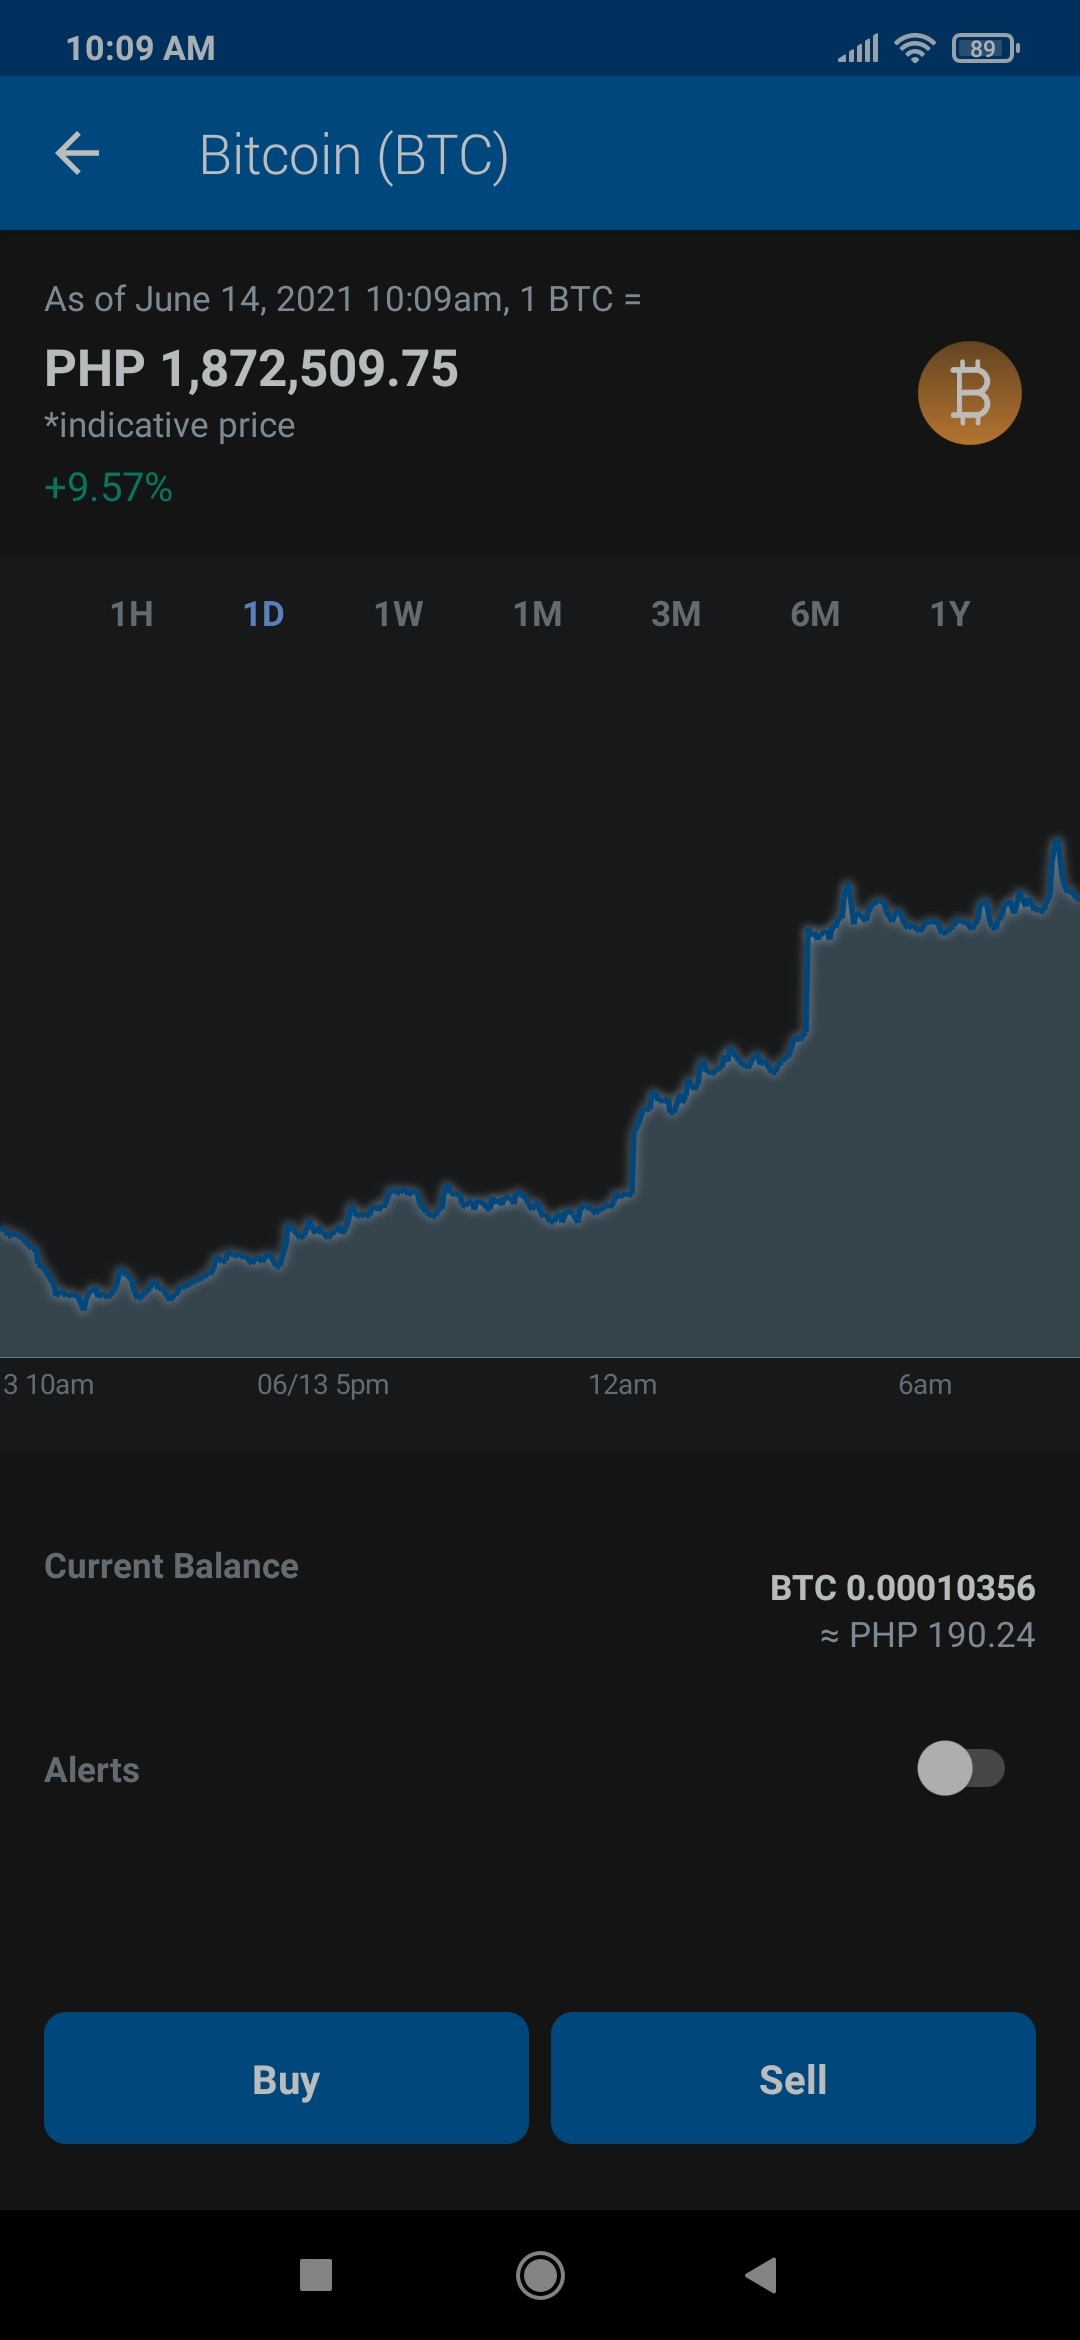Tap the recent apps square icon
1080x2340 pixels.
pos(316,2275)
